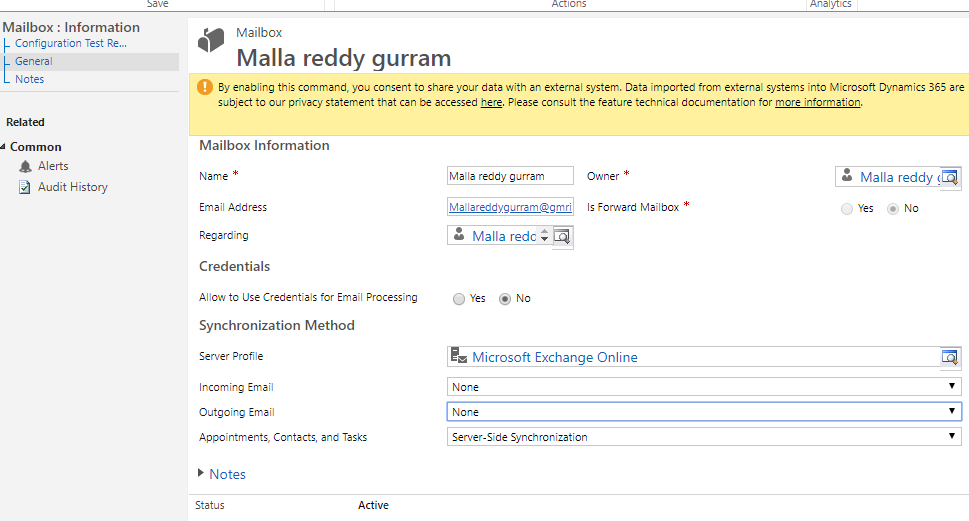Open the Incoming Email dropdown

pos(704,387)
